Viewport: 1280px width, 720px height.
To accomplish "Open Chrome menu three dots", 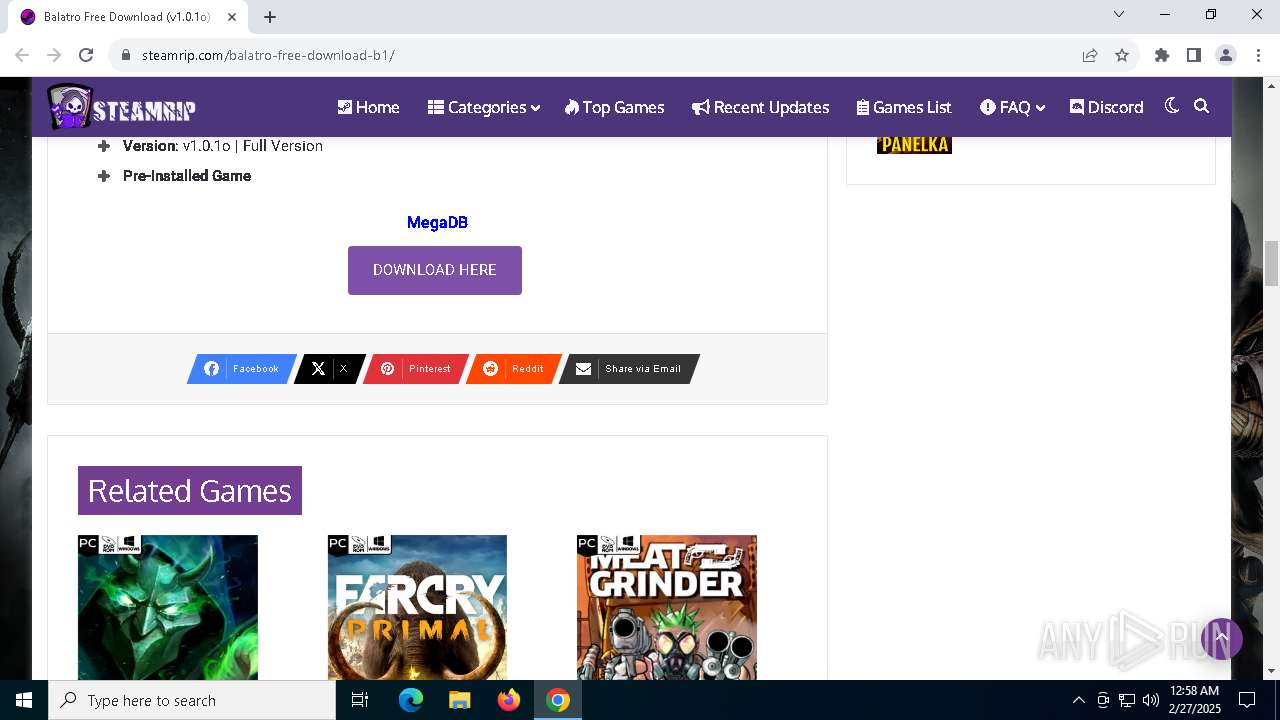I will [1257, 55].
